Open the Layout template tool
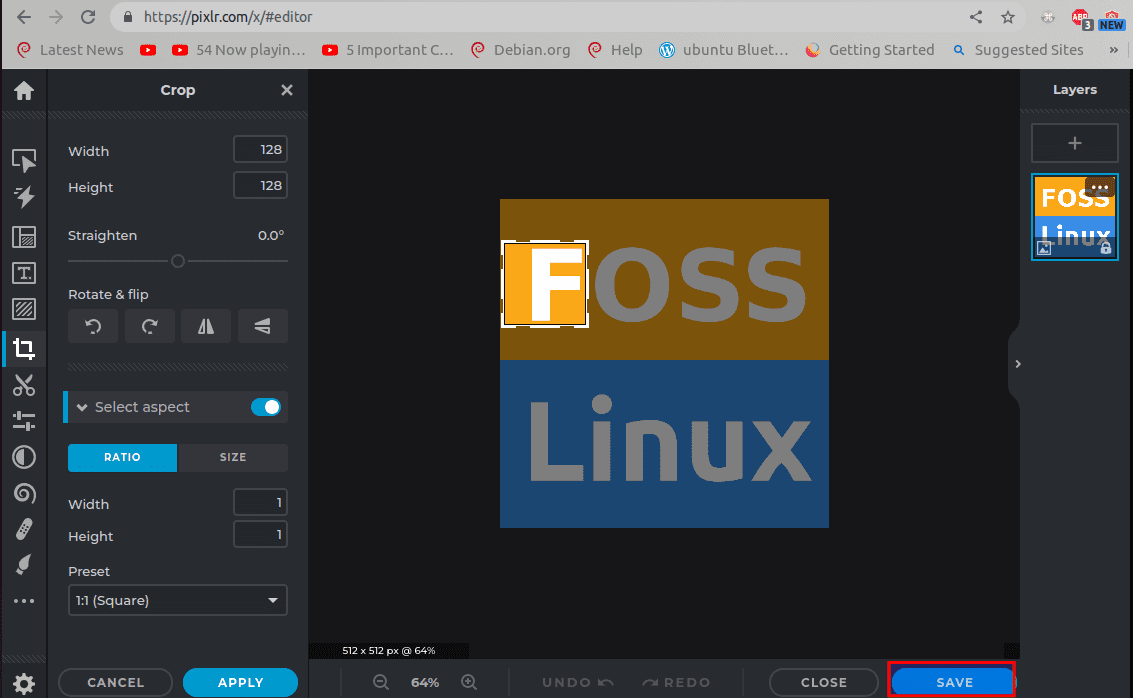Viewport: 1133px width, 698px height. coord(24,237)
